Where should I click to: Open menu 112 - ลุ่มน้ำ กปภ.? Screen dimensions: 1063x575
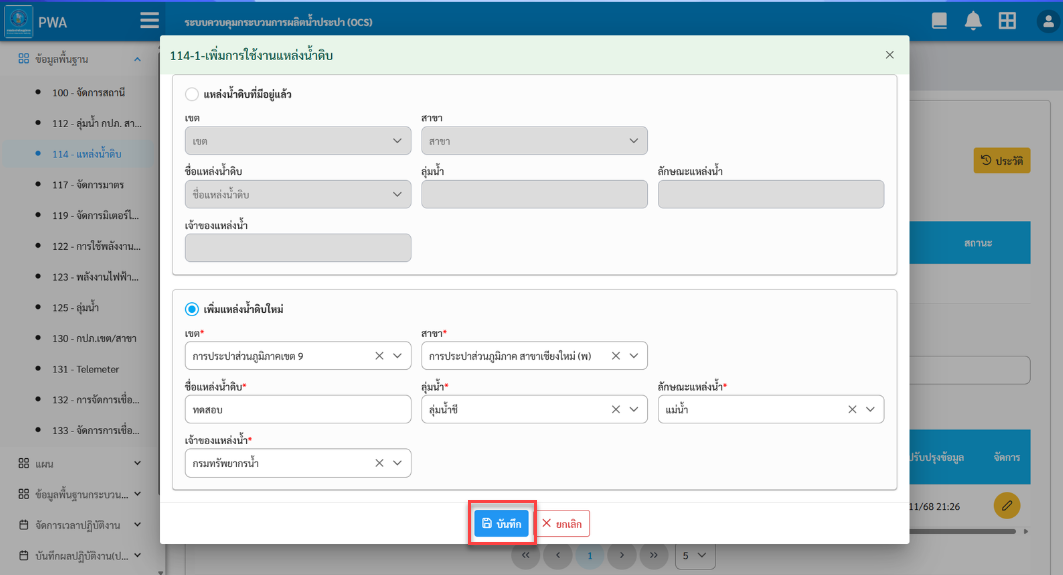[x=97, y=123]
